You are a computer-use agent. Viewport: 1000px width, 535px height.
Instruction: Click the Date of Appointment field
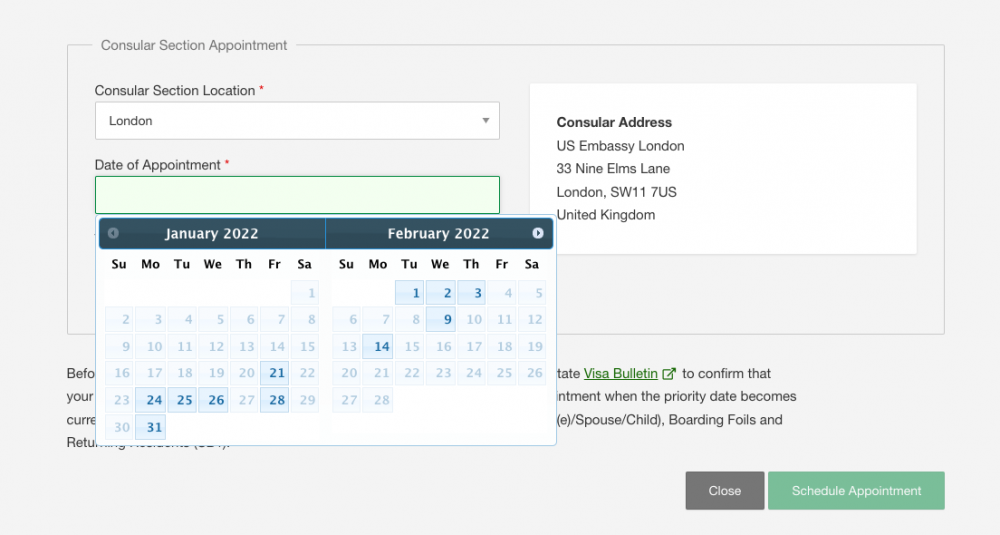297,195
